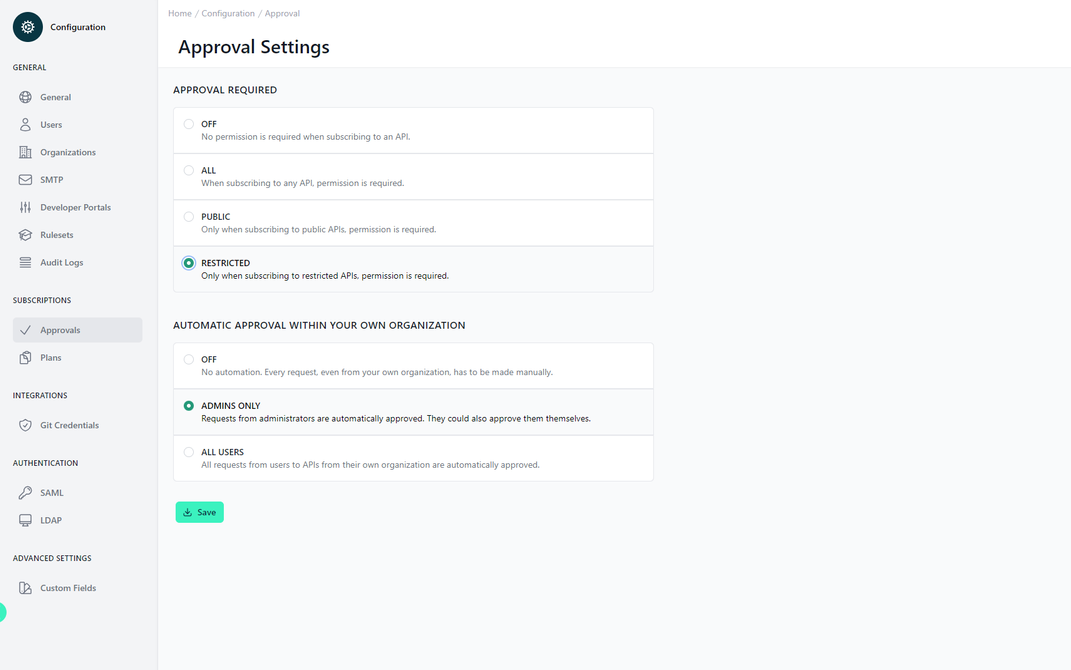Screen dimensions: 1071x670
Task: Click the LDAP monitor icon
Action: pos(23,519)
